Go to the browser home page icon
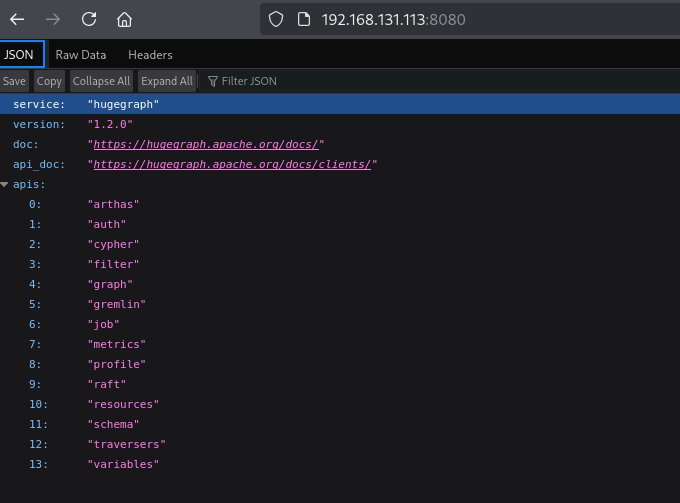The height and width of the screenshot is (503, 680). [x=124, y=19]
